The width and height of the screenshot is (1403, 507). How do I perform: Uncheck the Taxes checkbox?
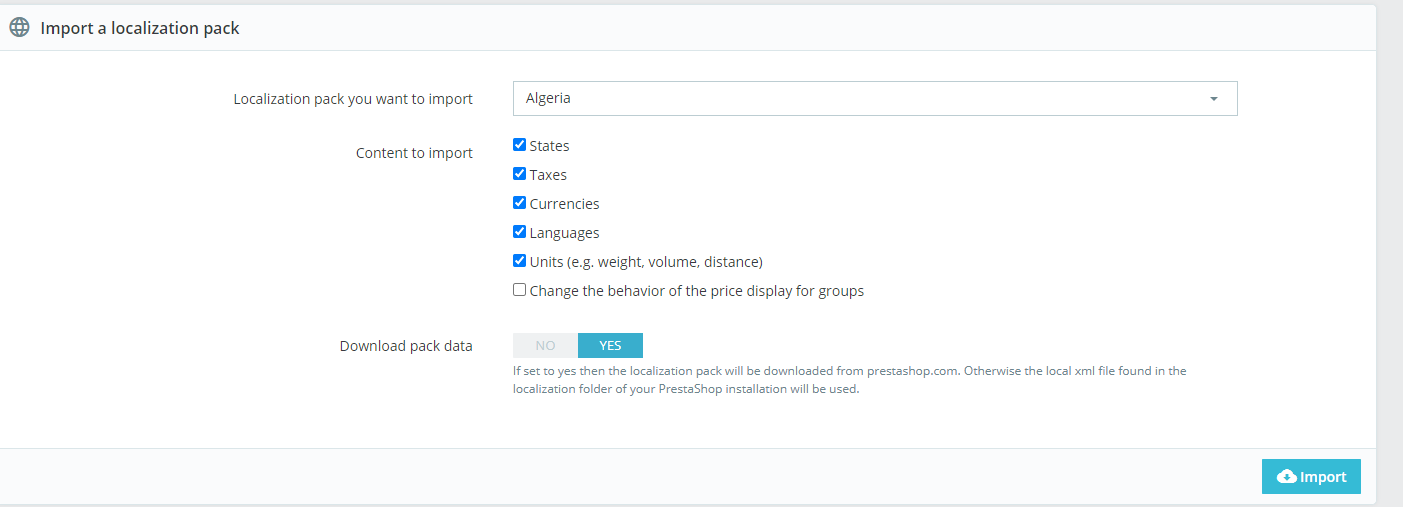(519, 174)
